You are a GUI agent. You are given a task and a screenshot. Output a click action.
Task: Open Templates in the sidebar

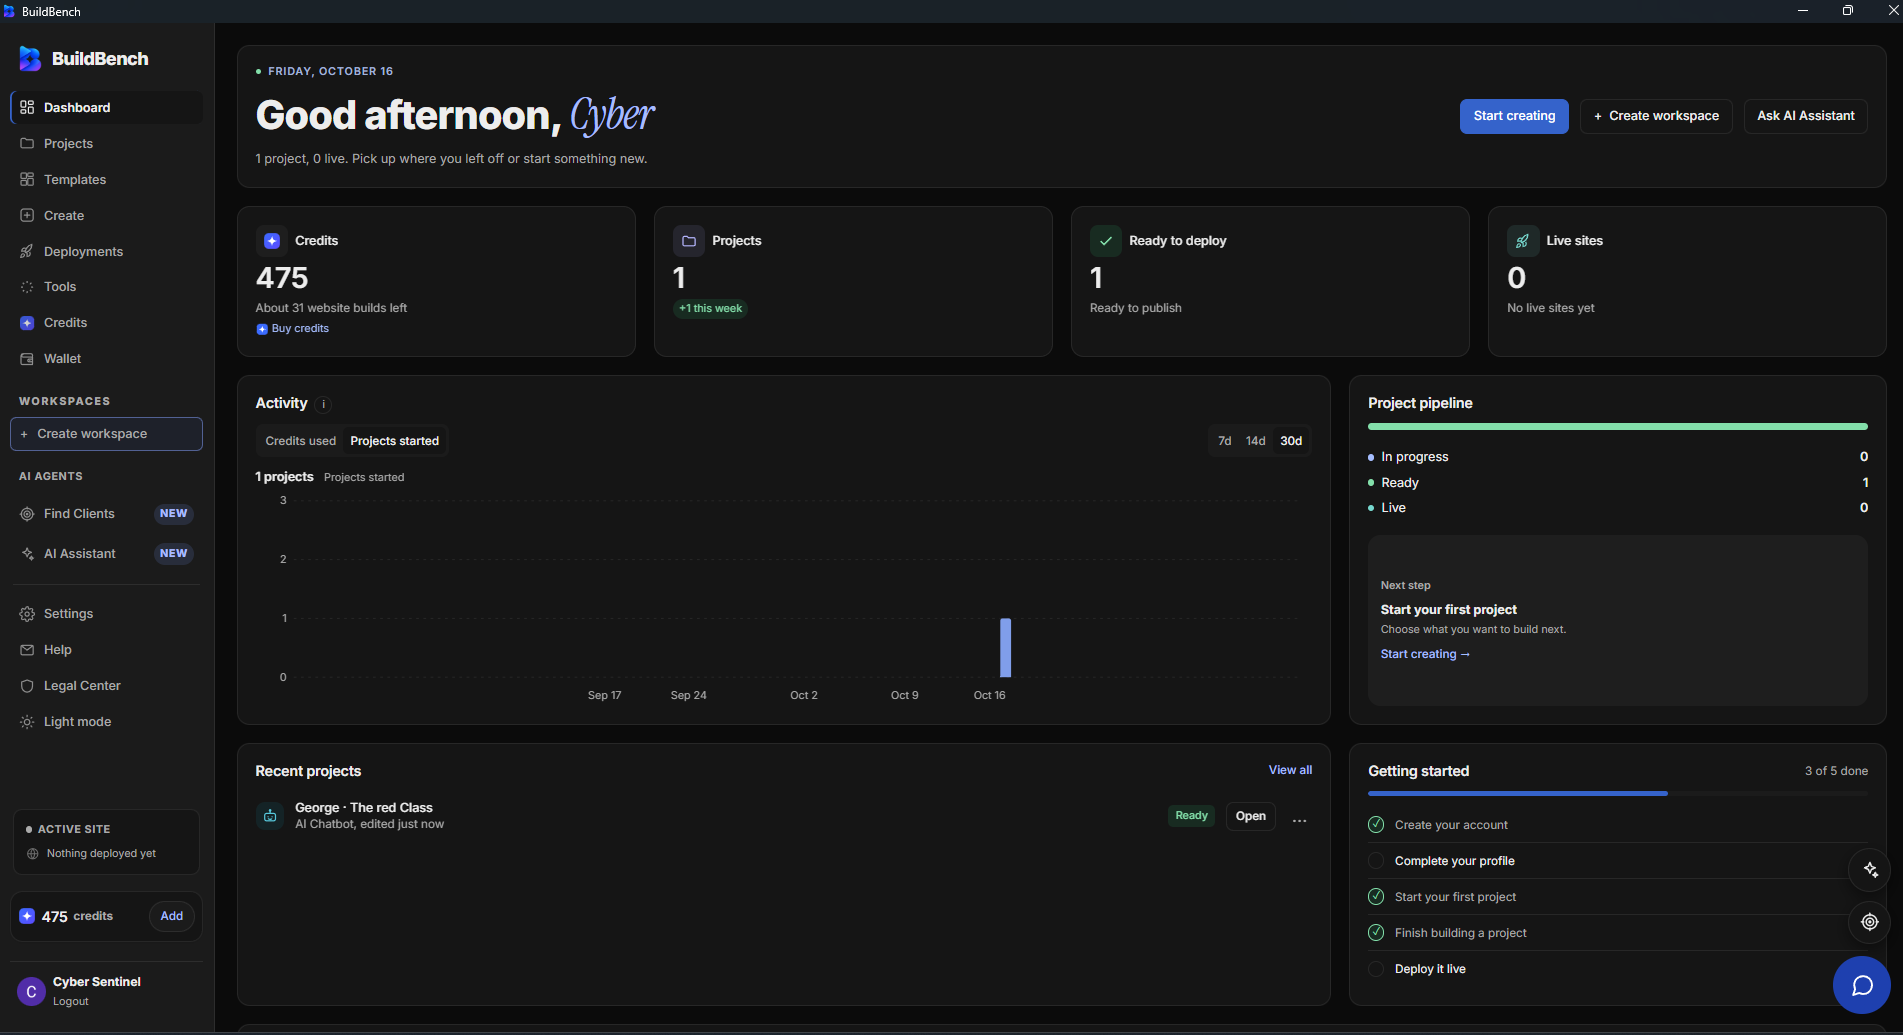106,180
